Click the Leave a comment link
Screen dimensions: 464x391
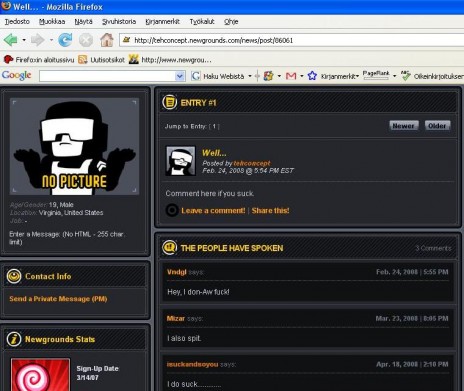(x=213, y=211)
